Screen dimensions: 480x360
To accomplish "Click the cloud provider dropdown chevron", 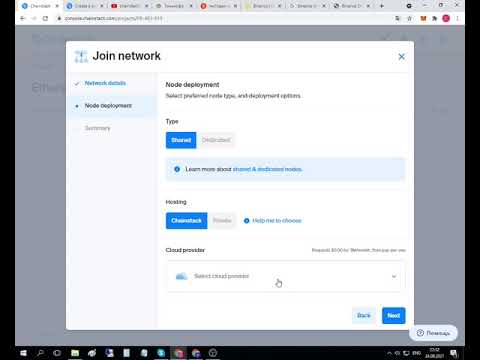I will 394,276.
